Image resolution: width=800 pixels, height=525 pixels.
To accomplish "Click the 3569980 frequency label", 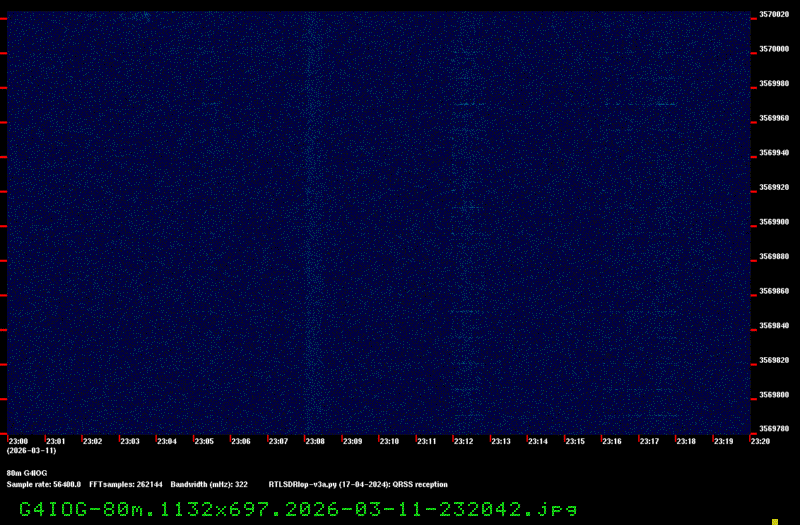I will coord(774,83).
